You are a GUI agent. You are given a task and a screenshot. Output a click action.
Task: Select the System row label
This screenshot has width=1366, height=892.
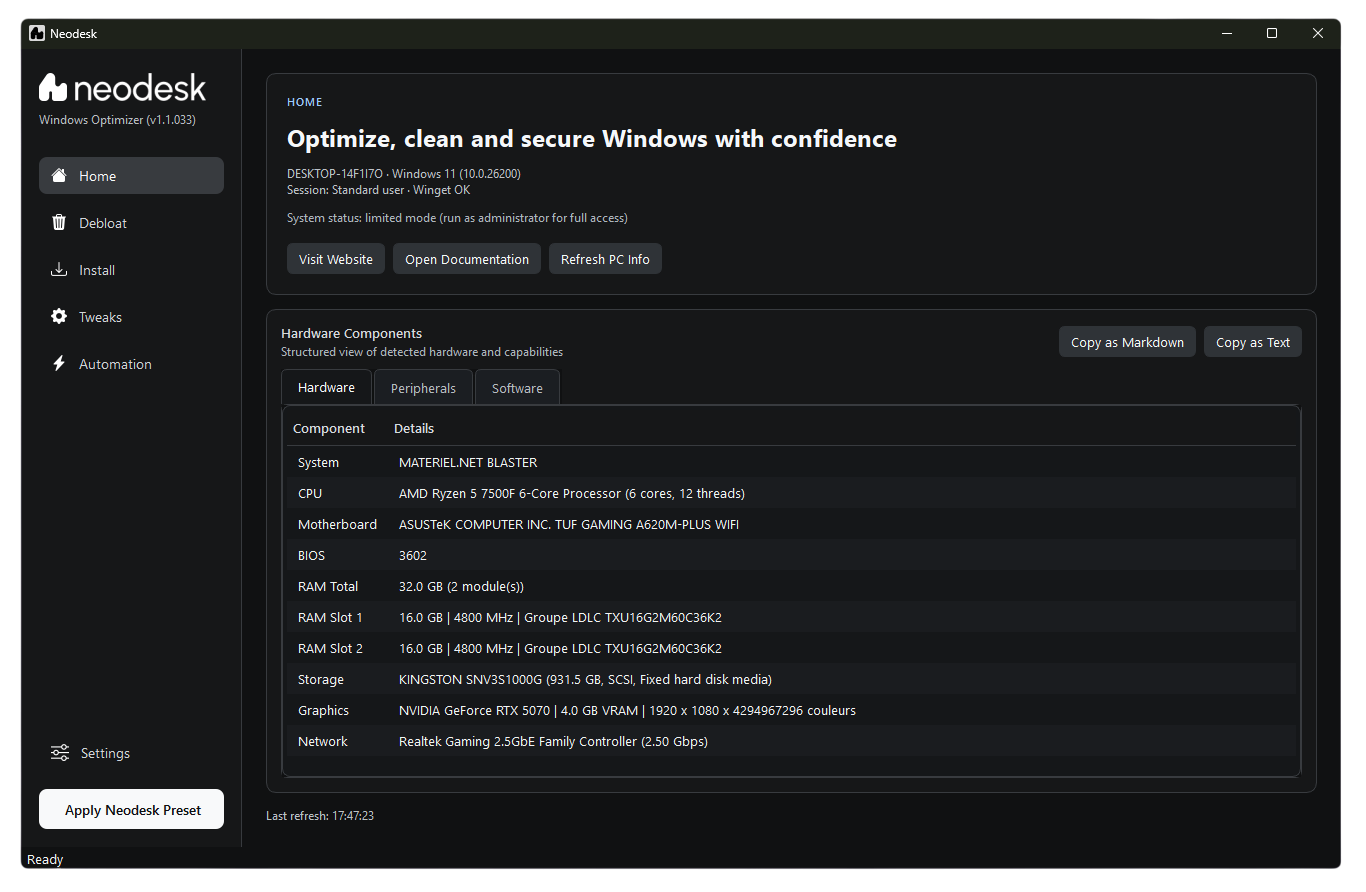click(318, 463)
